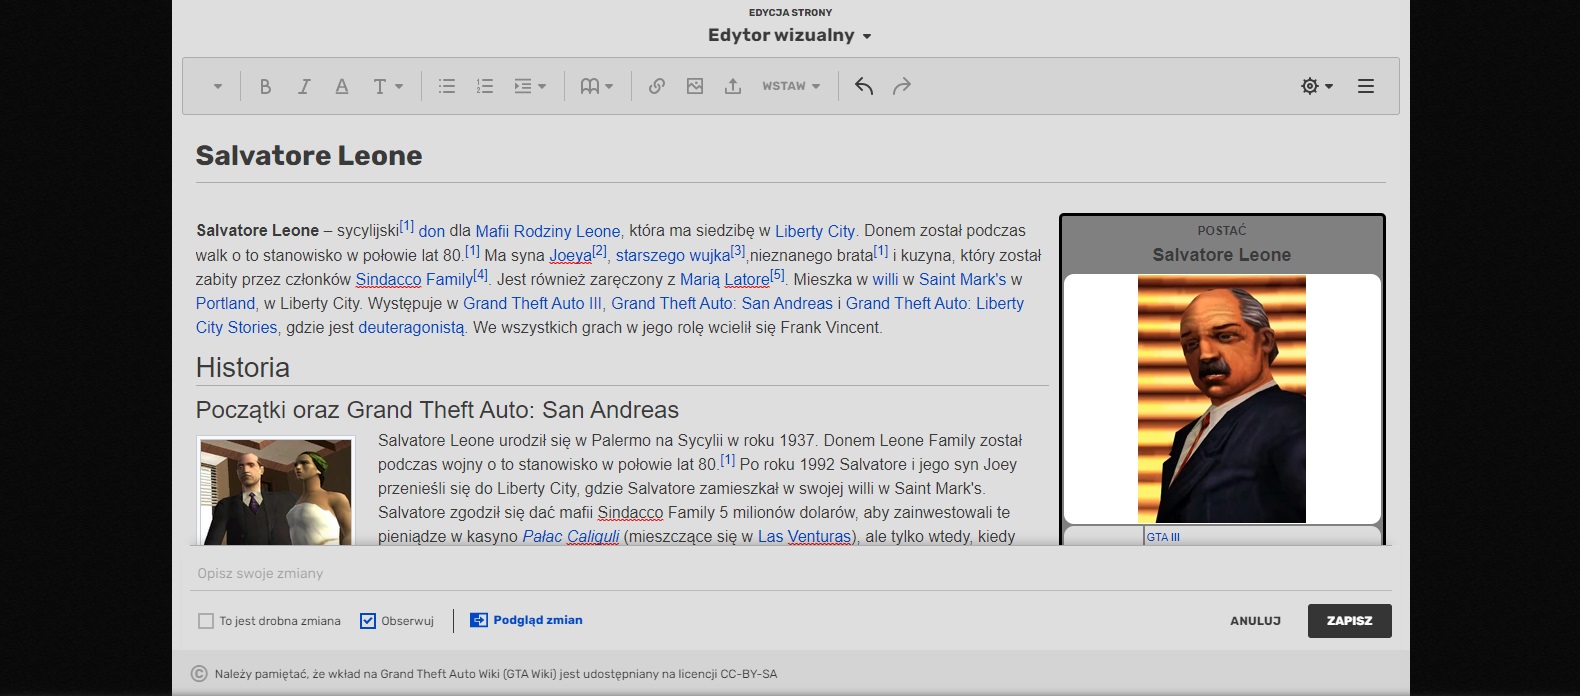The width and height of the screenshot is (1580, 696).
Task: Click the 'Portland' link
Action: (225, 303)
